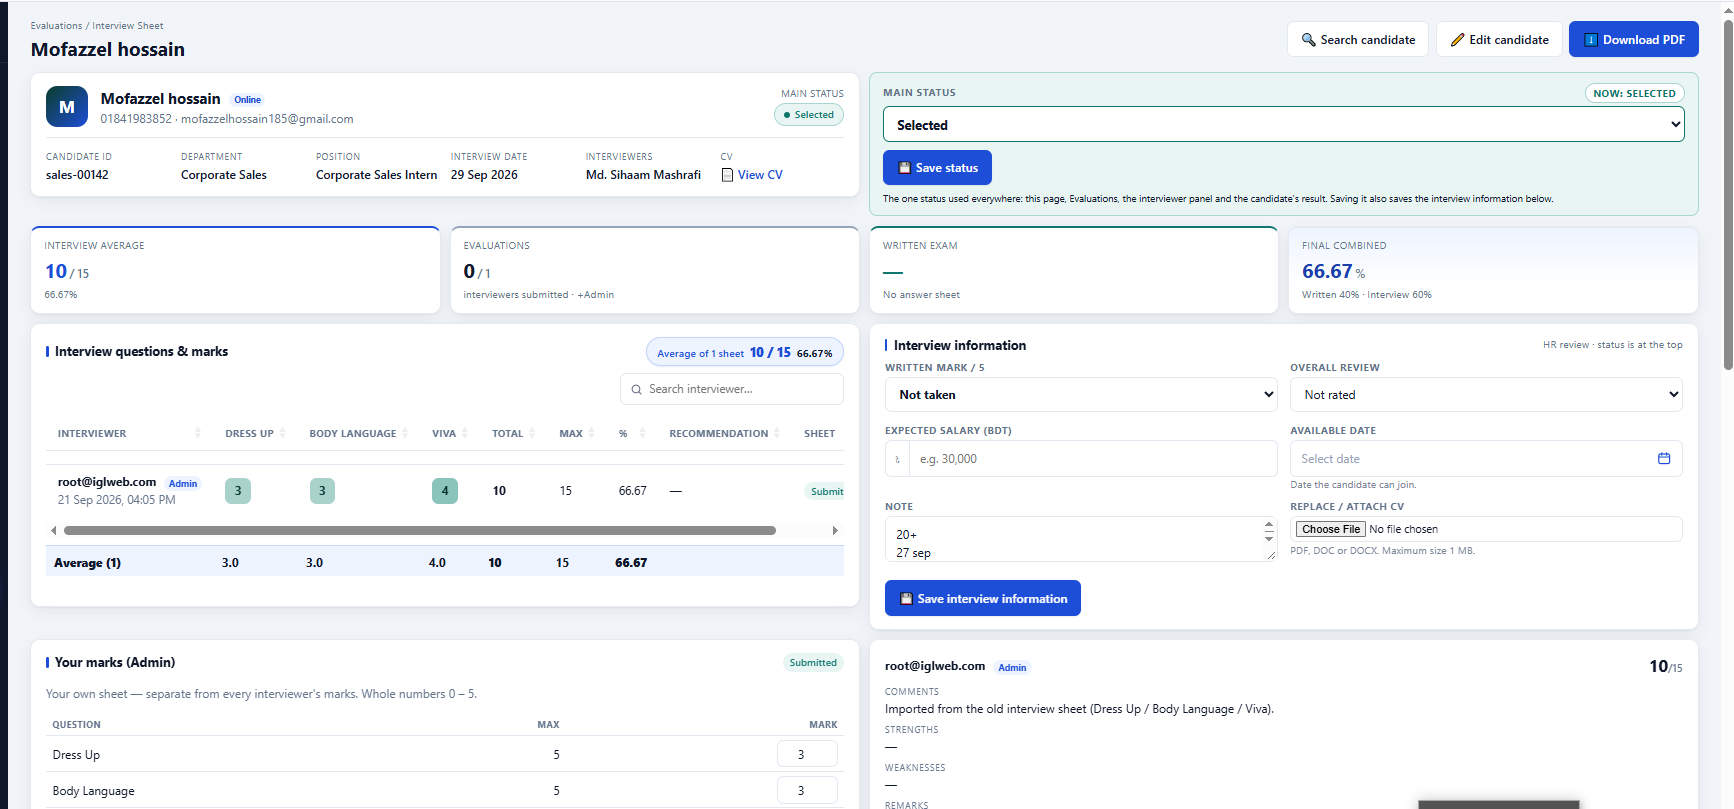Click the left arrow of the table scrollbar
Image resolution: width=1734 pixels, height=809 pixels.
click(53, 530)
